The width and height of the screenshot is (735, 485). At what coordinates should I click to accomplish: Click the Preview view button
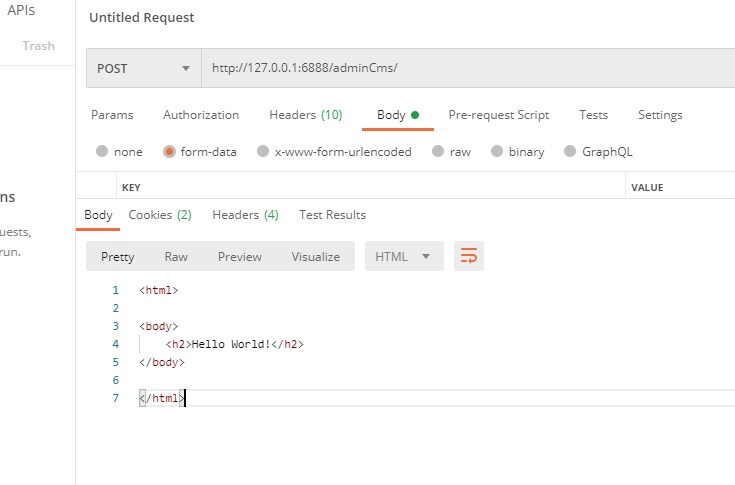coord(240,257)
